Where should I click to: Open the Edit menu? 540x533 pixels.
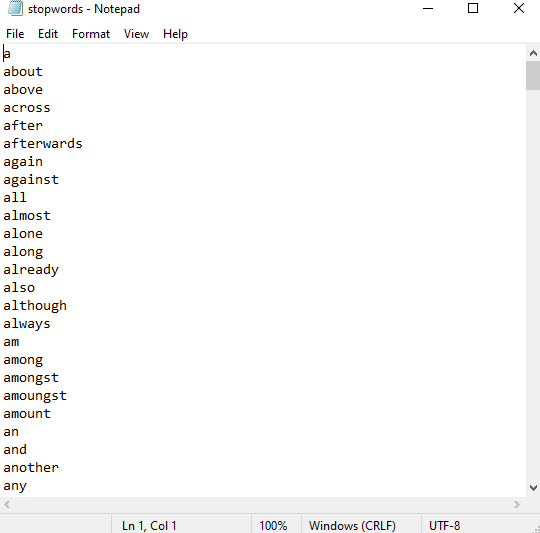click(x=48, y=34)
